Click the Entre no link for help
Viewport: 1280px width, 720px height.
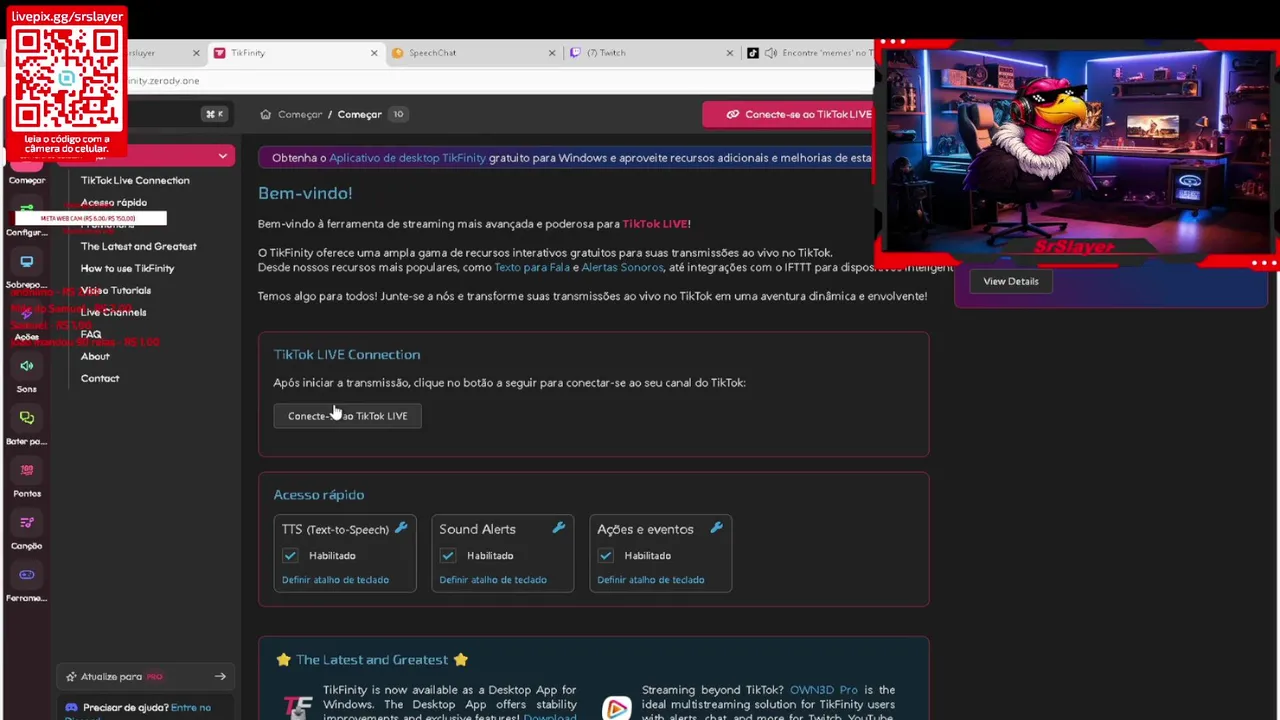click(191, 708)
